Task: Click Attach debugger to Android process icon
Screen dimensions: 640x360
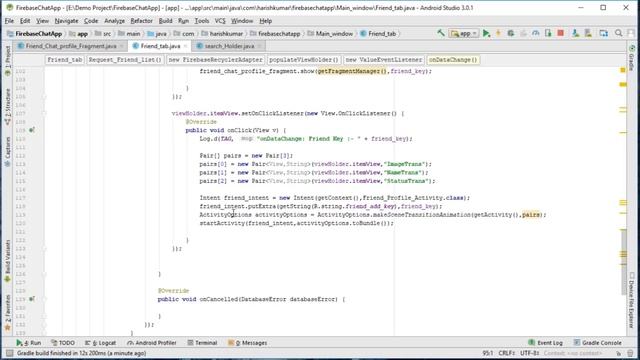Action: [548, 33]
